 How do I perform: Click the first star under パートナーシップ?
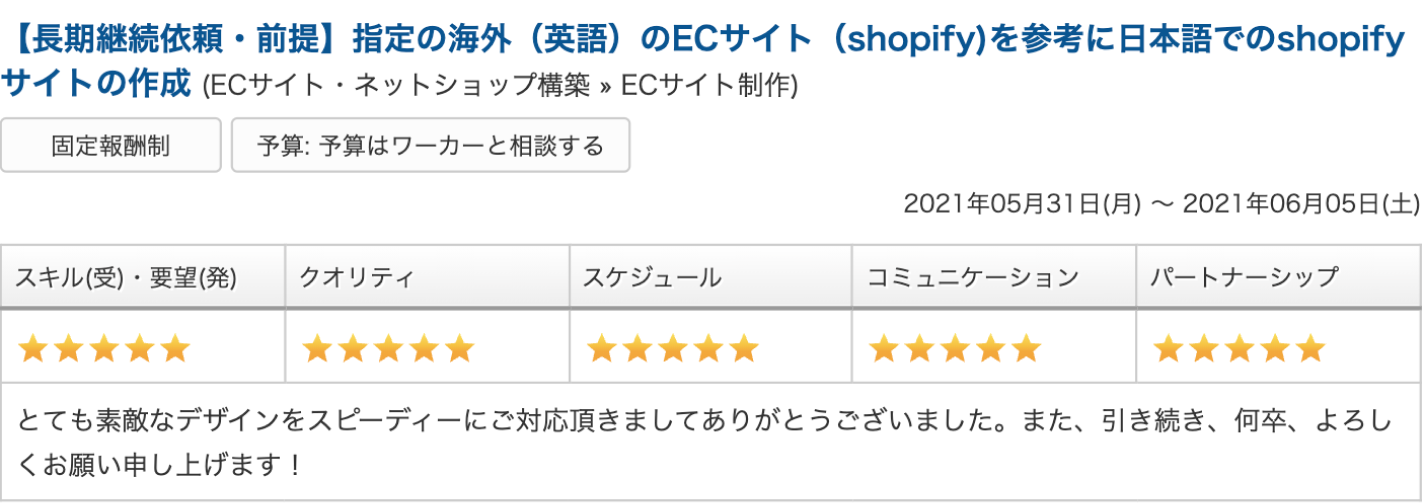[1169, 349]
